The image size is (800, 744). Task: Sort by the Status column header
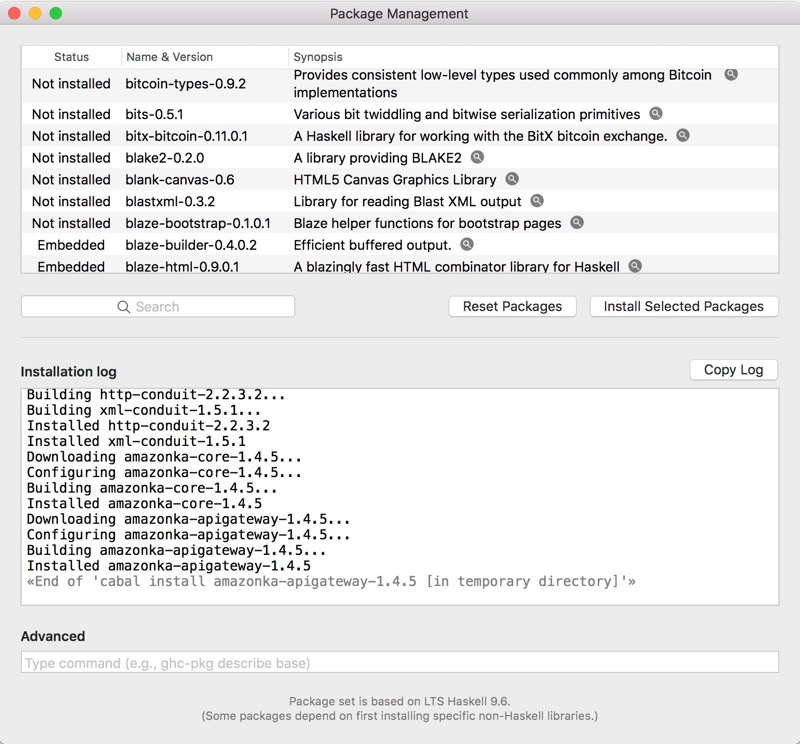pos(71,57)
